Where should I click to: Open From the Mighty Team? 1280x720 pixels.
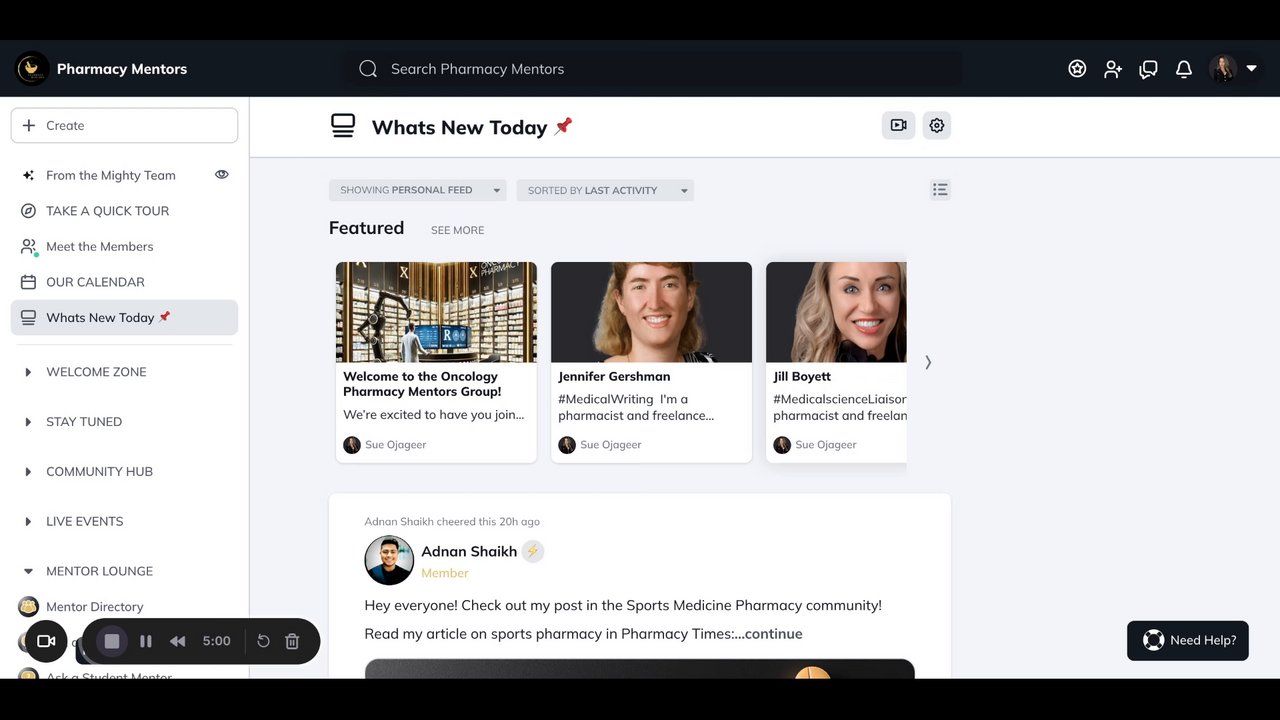pos(110,175)
